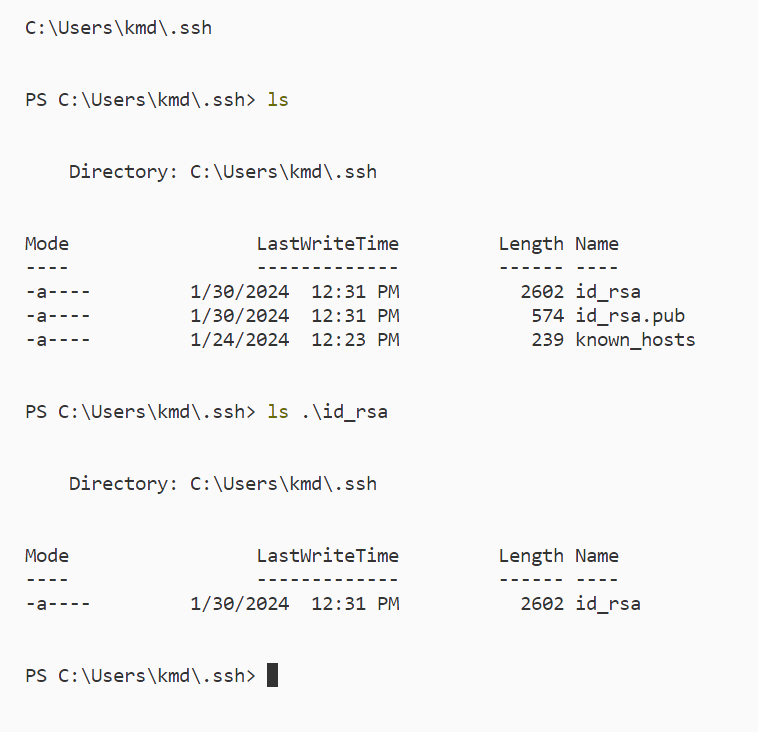The image size is (758, 732).
Task: Click the 2602 length in the second listing
Action: point(542,604)
